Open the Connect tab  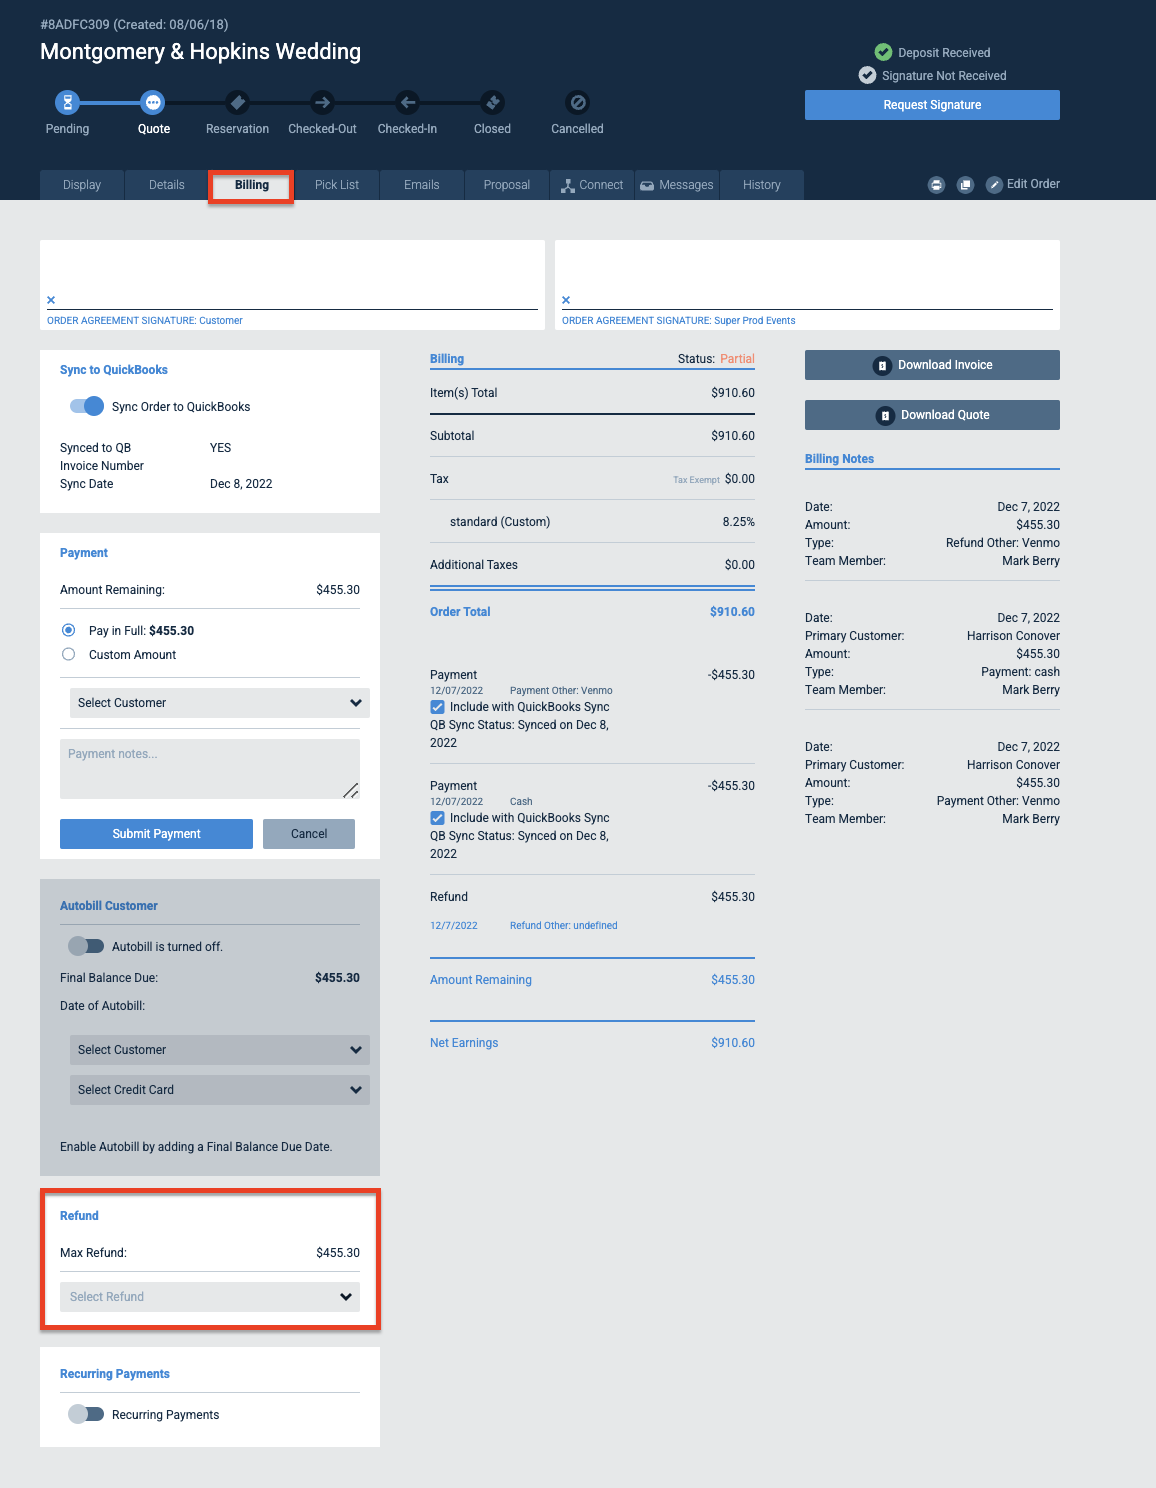592,185
